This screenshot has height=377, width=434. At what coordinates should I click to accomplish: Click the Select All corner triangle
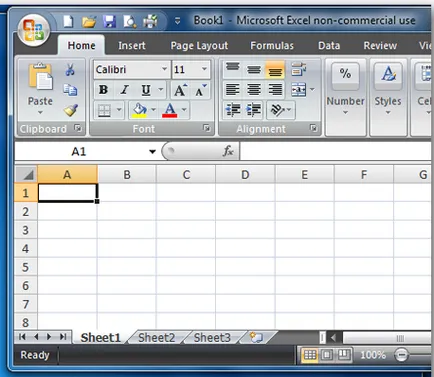click(x=26, y=174)
